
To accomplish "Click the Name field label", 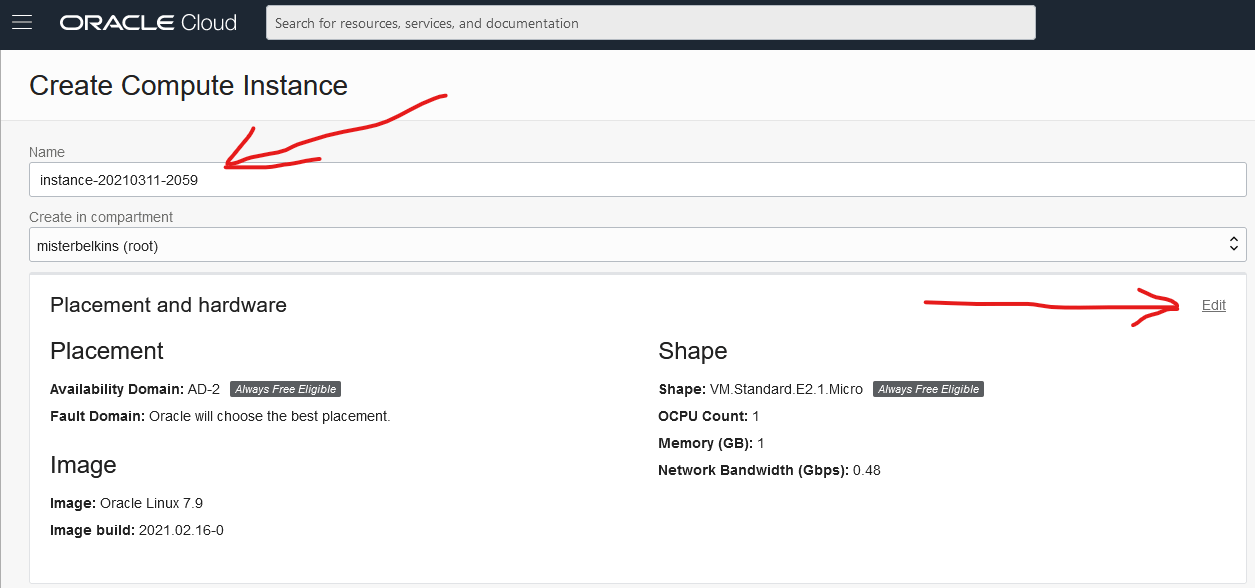I will click(x=47, y=152).
